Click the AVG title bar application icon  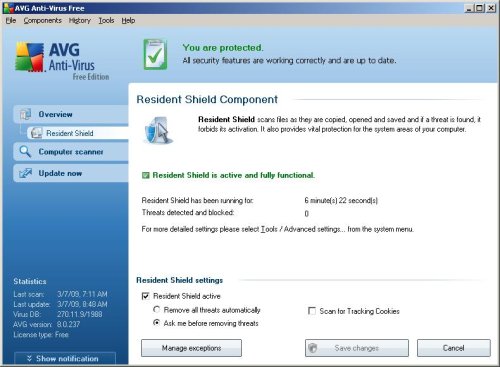[x=8, y=8]
